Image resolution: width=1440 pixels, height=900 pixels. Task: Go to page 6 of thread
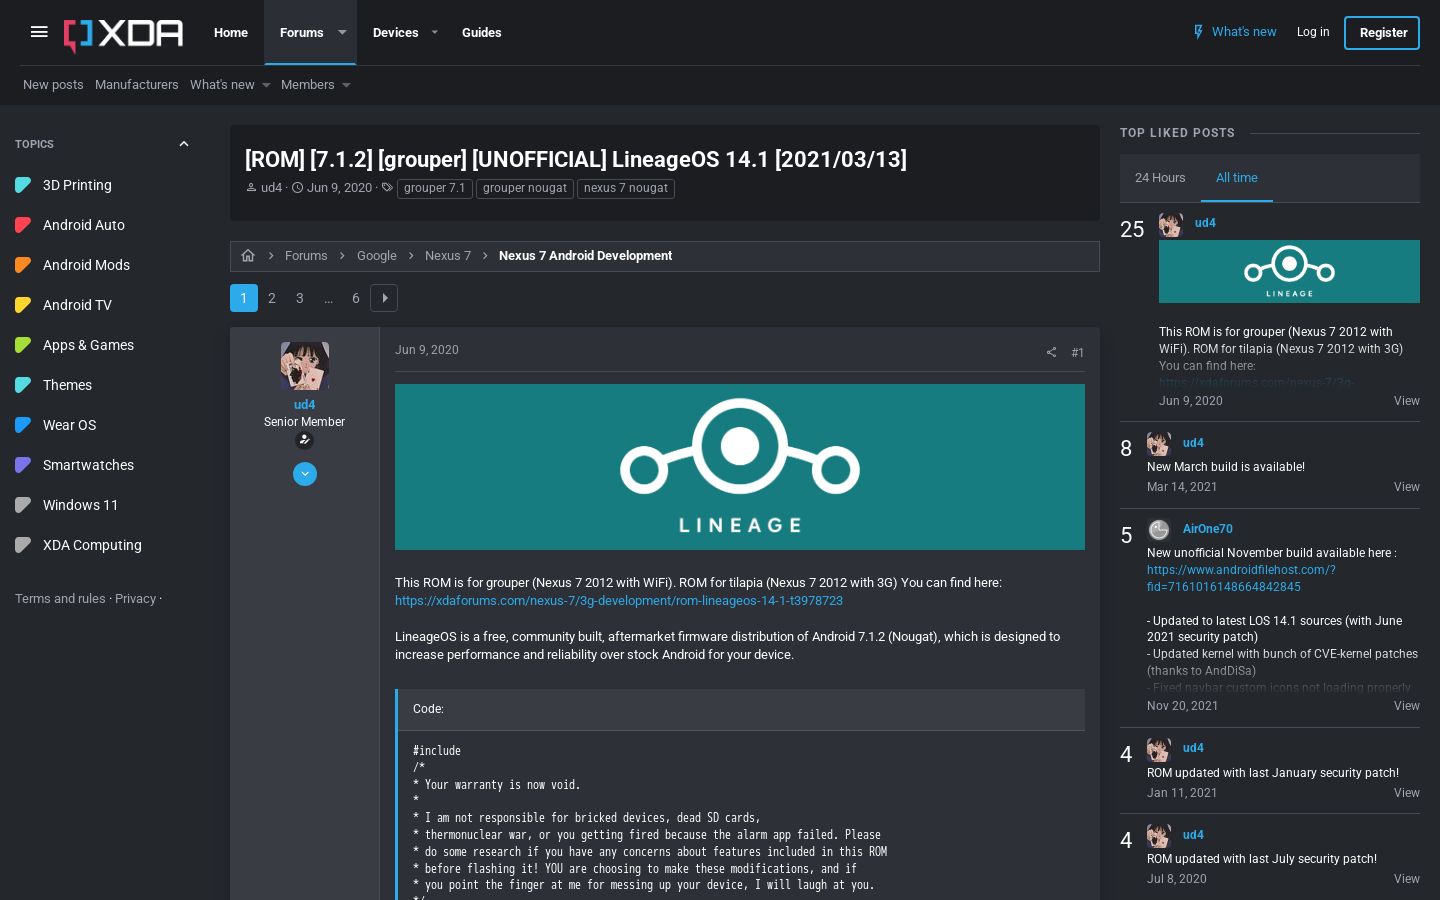pos(356,298)
